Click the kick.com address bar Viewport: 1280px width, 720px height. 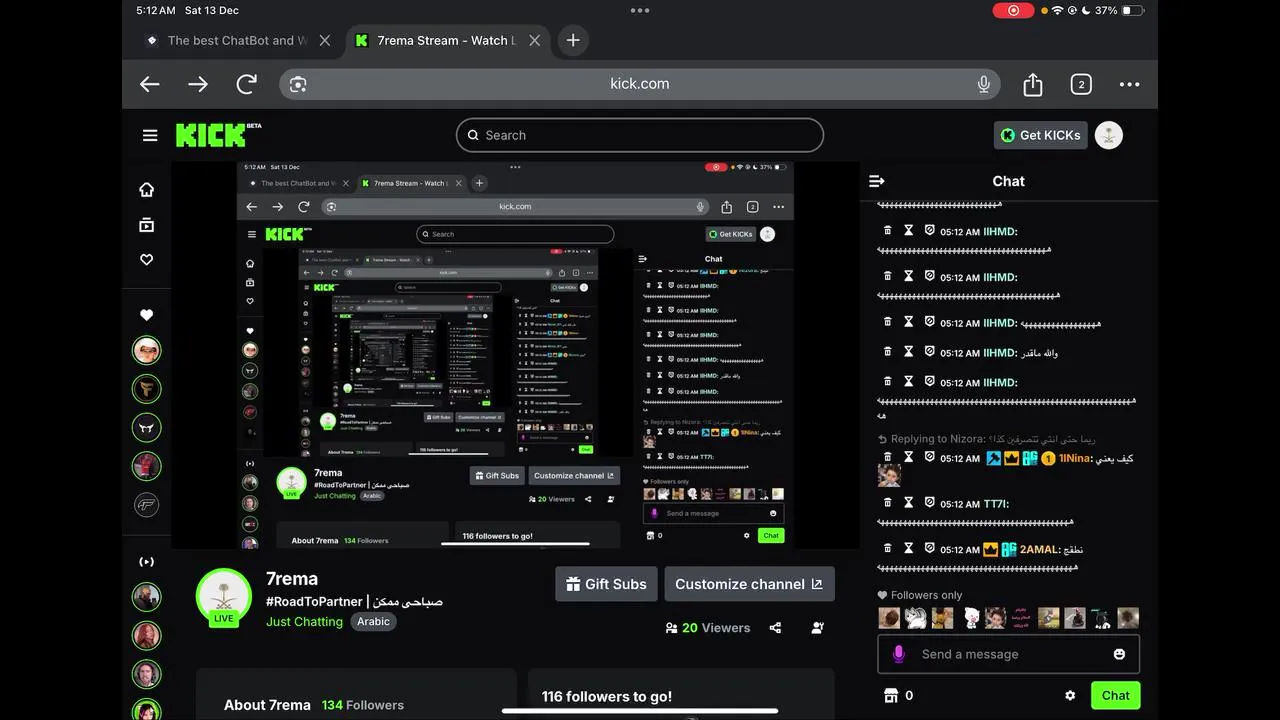(x=640, y=84)
